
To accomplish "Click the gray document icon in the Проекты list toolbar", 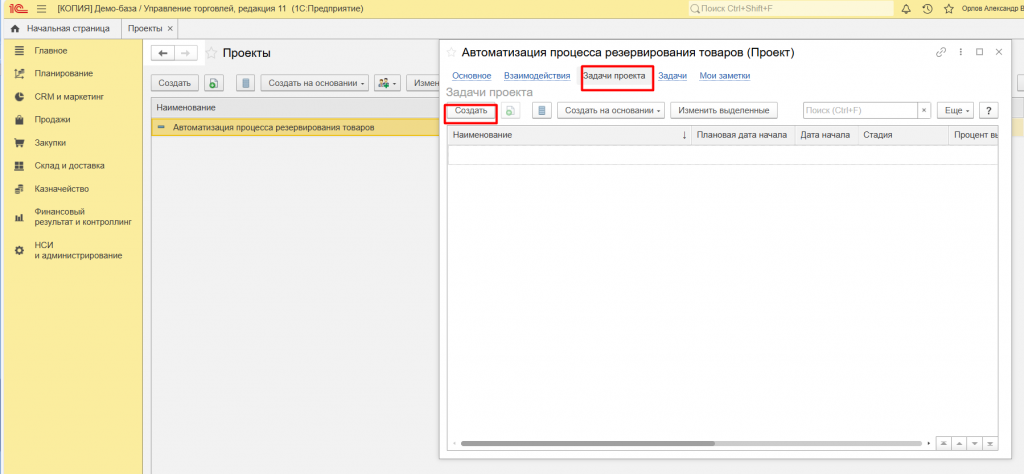I will 245,83.
